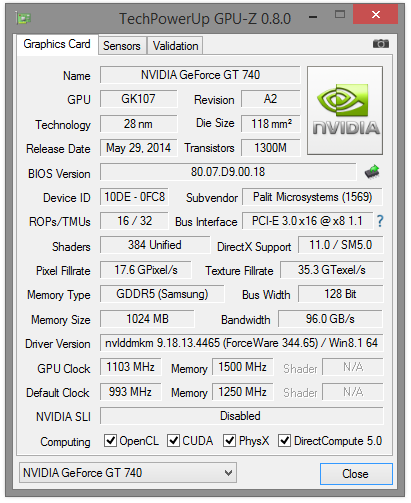Take a screenshot with the camera icon
Screen dimensions: 411x503
[x=381, y=44]
